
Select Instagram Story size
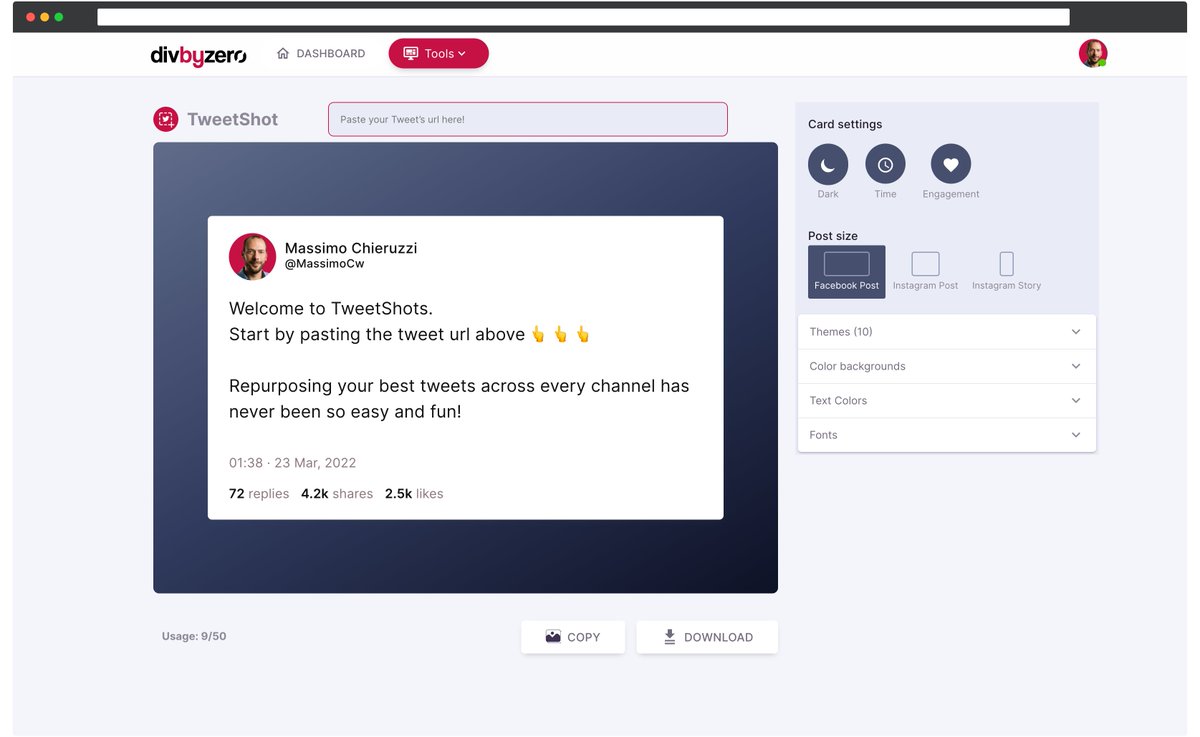tap(1006, 272)
